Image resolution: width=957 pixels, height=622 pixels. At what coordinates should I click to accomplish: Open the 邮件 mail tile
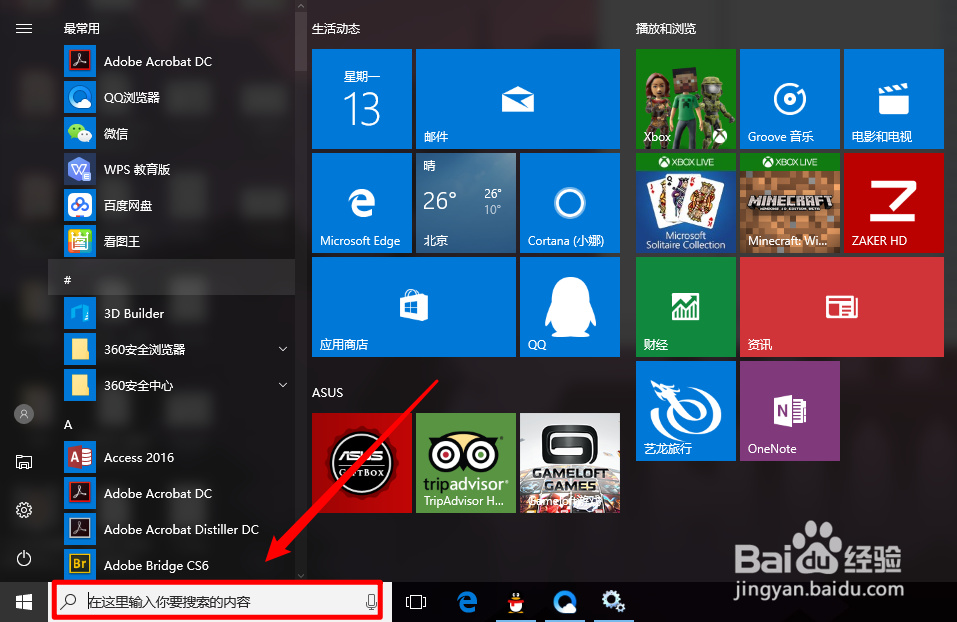[518, 99]
